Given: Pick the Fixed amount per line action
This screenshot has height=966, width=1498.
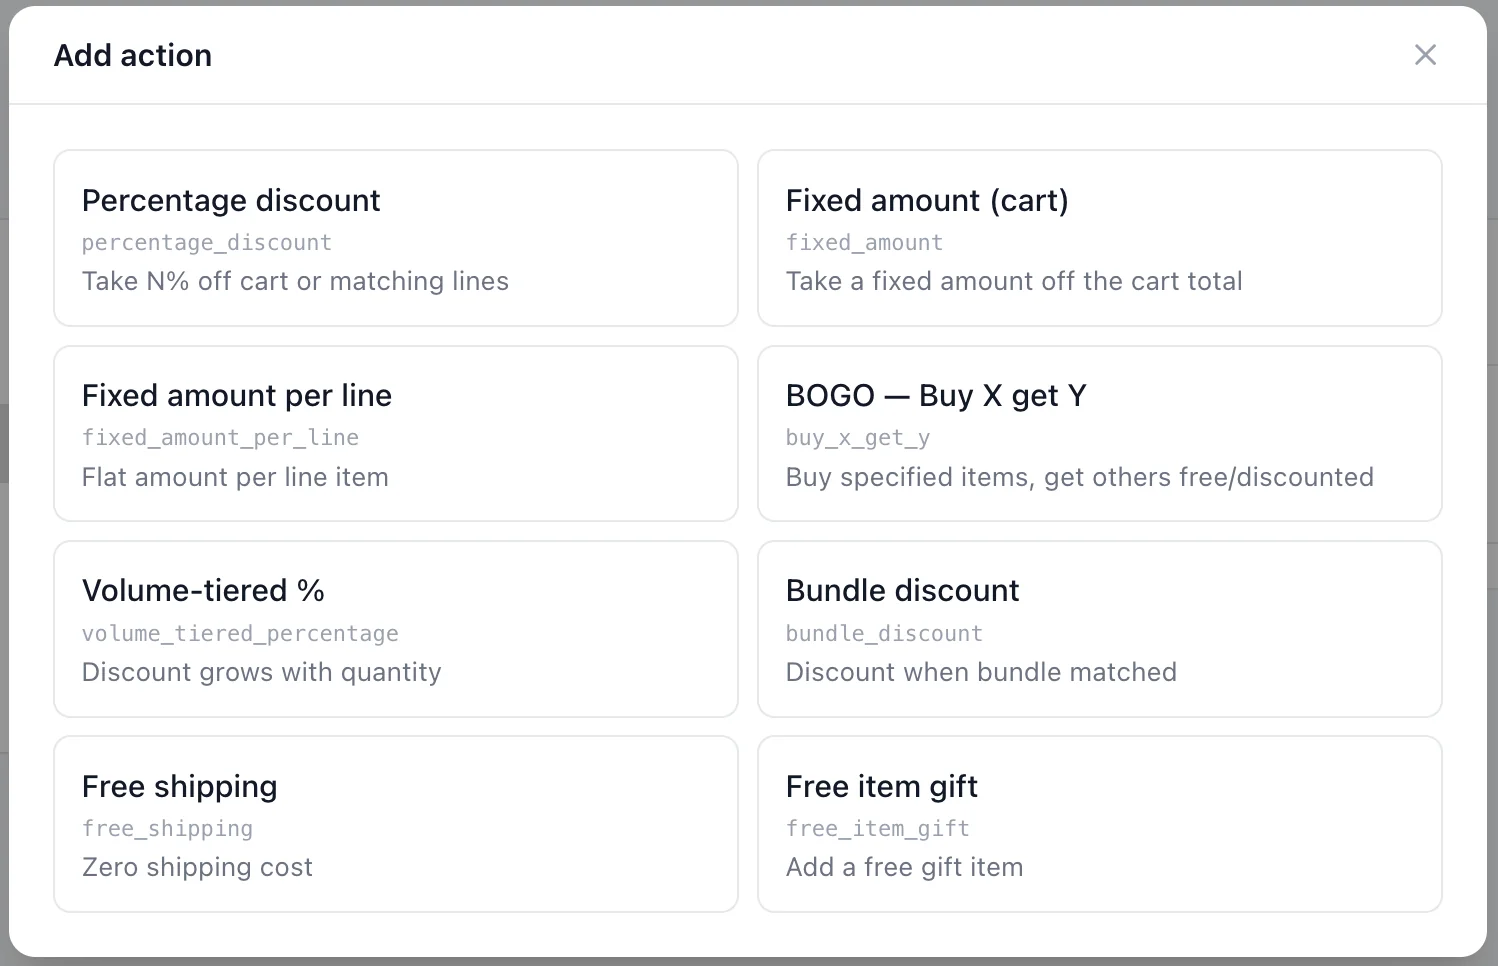Looking at the screenshot, I should (395, 433).
